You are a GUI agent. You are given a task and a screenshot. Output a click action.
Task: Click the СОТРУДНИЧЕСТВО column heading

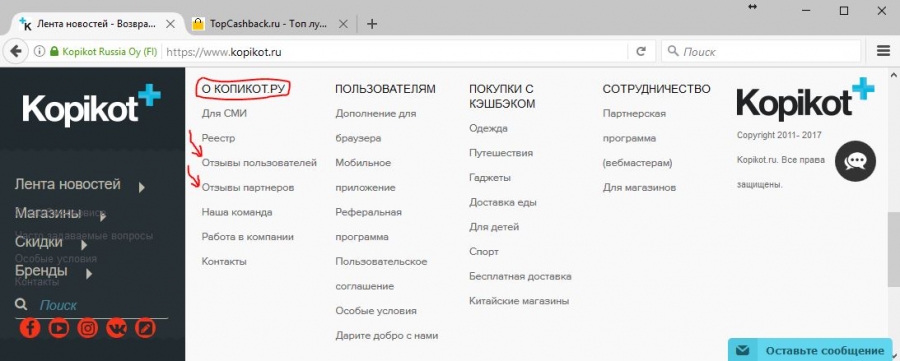[x=657, y=89]
